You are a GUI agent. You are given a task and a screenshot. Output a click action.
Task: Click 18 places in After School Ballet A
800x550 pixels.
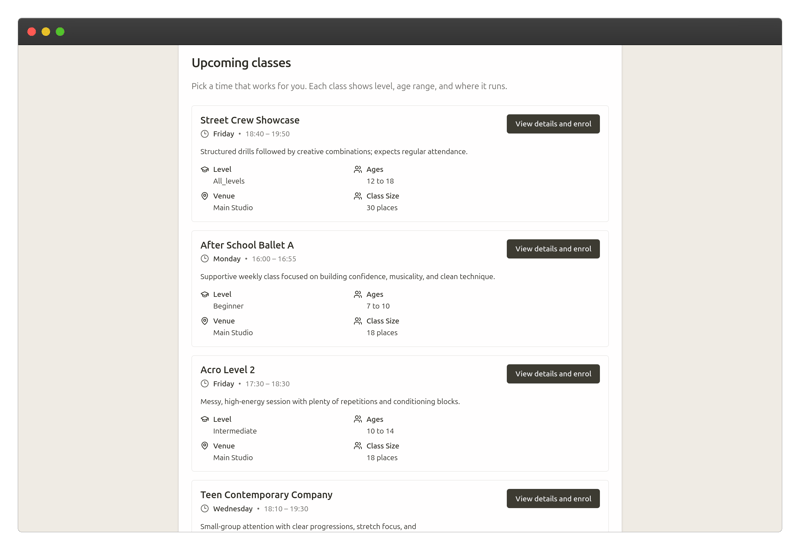coord(382,333)
